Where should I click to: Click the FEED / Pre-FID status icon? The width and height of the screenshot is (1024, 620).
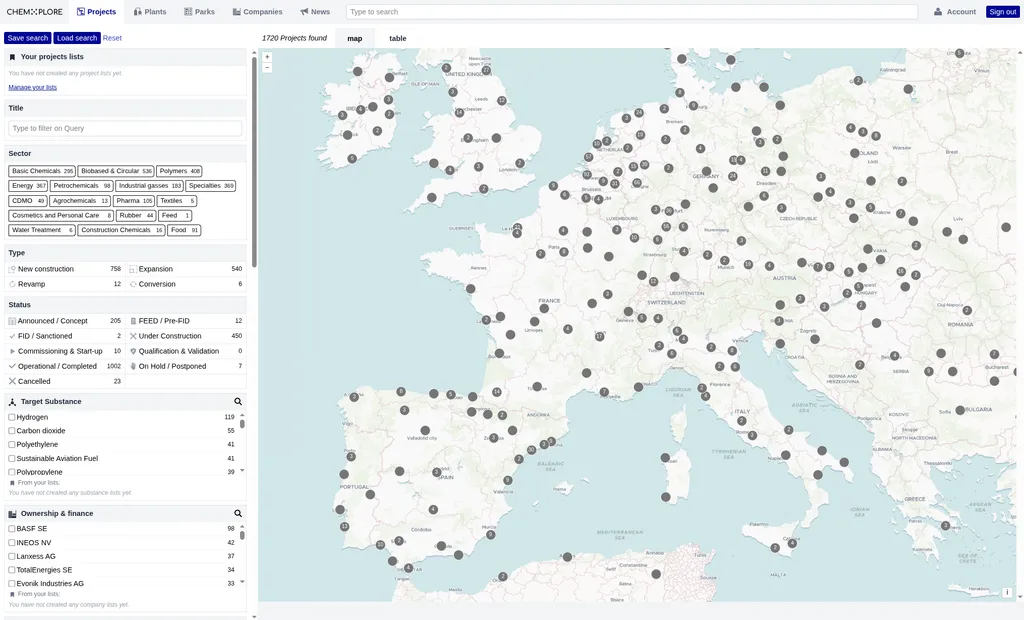pos(133,321)
